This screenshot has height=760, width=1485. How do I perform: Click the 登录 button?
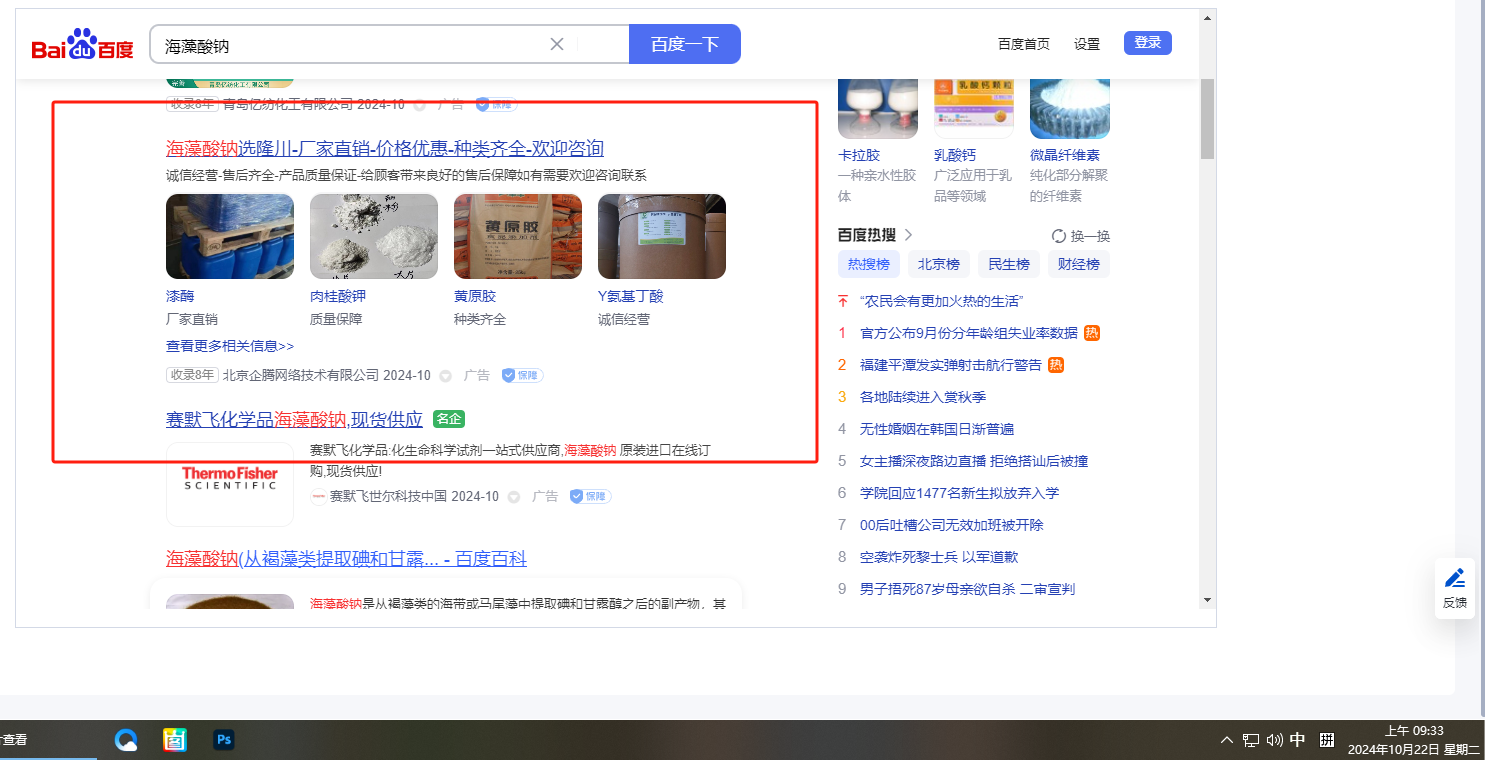tap(1148, 43)
